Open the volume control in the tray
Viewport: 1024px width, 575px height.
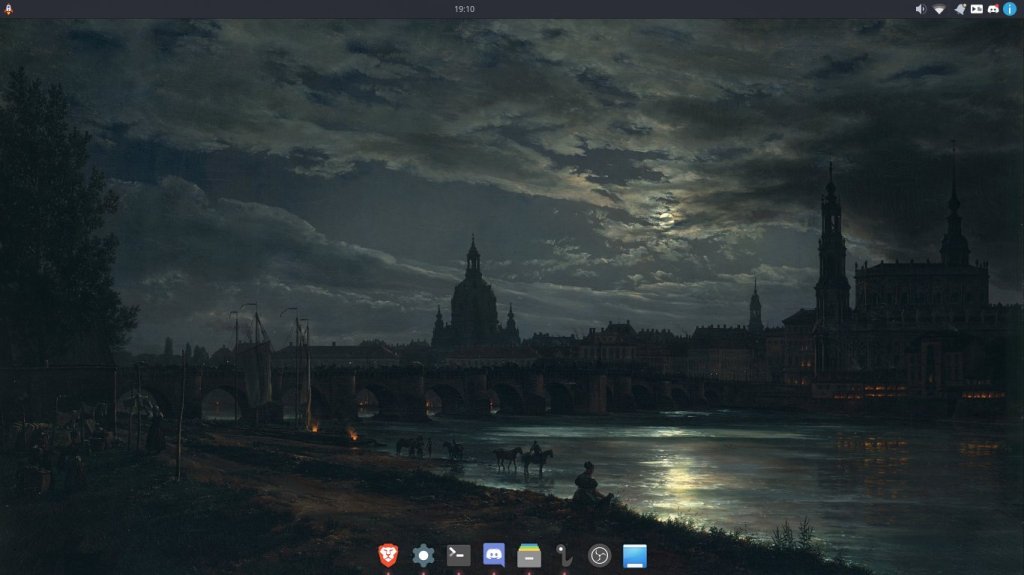pyautogui.click(x=921, y=9)
